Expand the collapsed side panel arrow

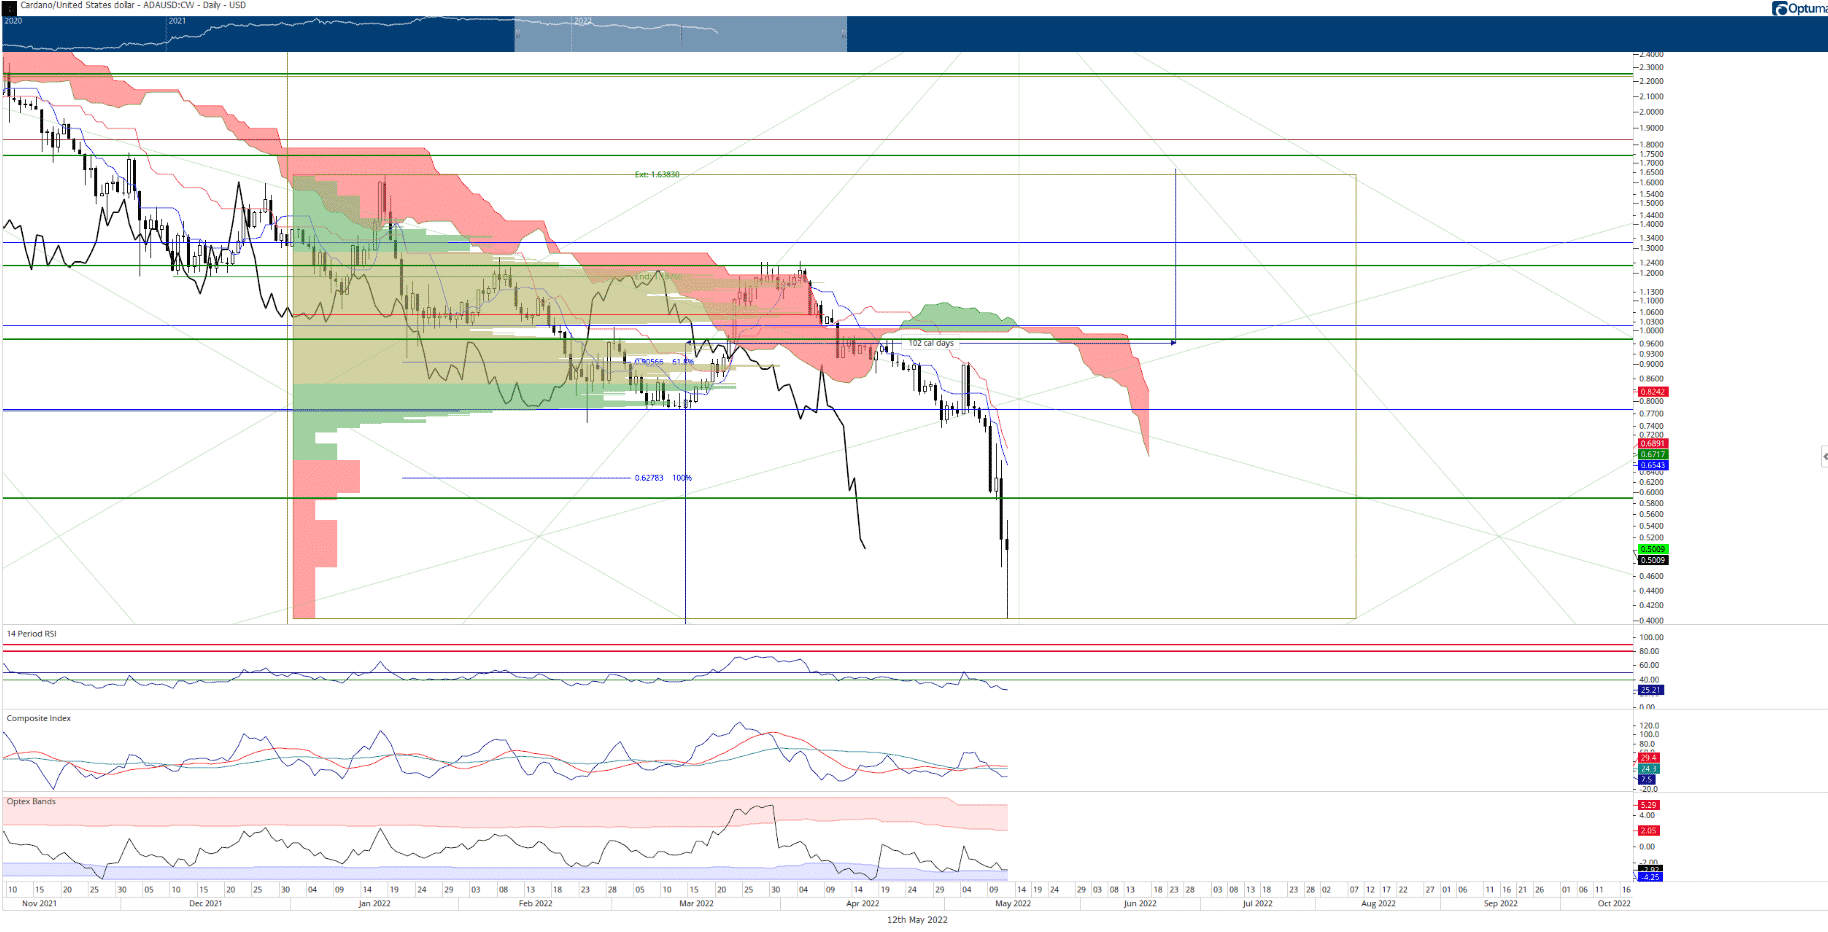[1824, 456]
